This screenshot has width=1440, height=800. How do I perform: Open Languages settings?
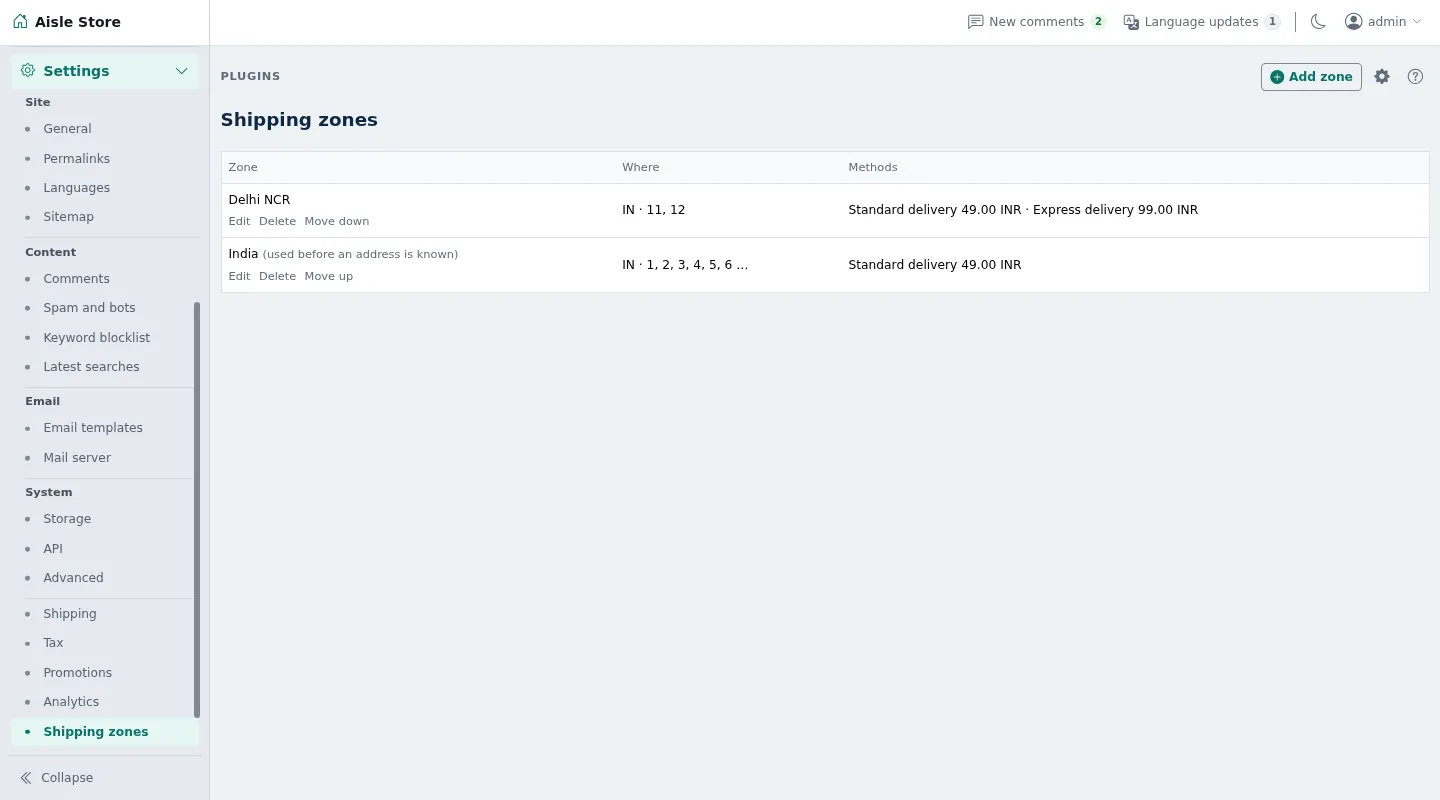(x=76, y=188)
